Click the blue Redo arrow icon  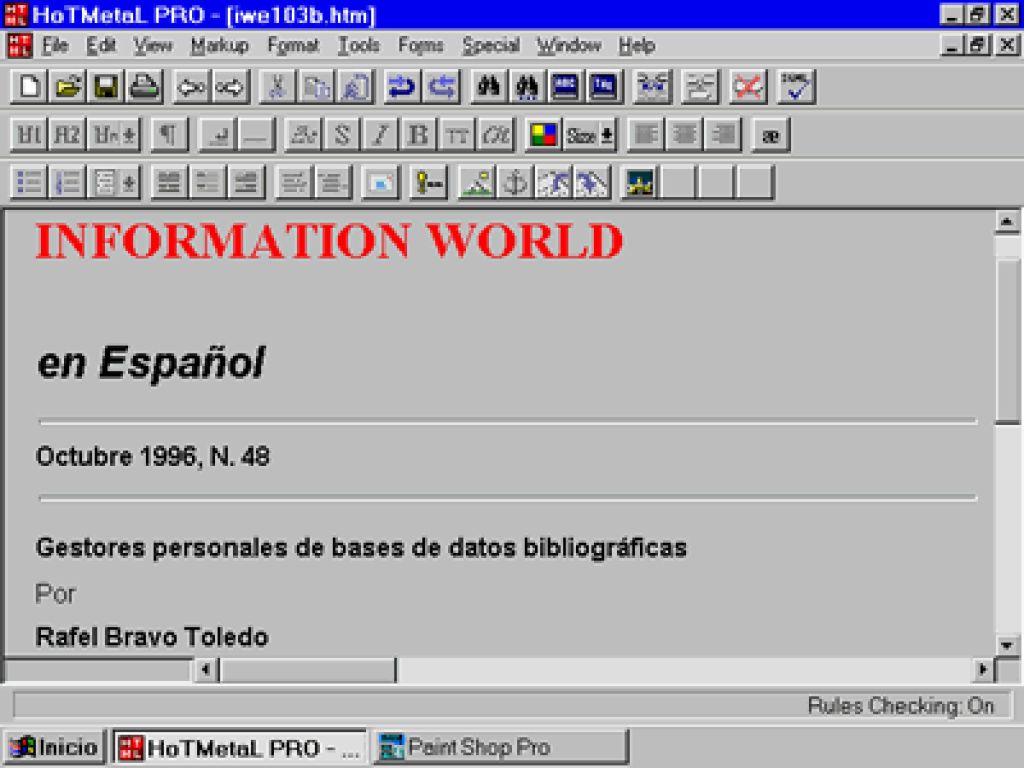pos(441,87)
